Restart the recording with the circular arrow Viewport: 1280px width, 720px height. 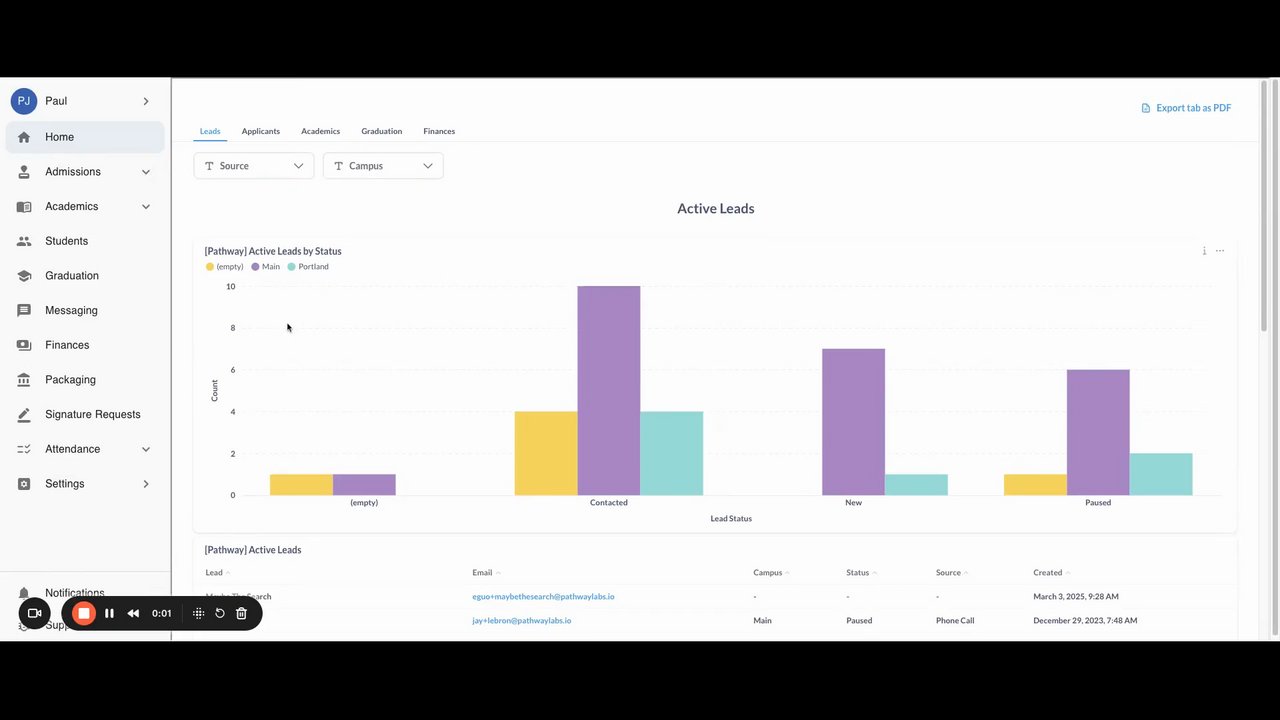click(220, 613)
